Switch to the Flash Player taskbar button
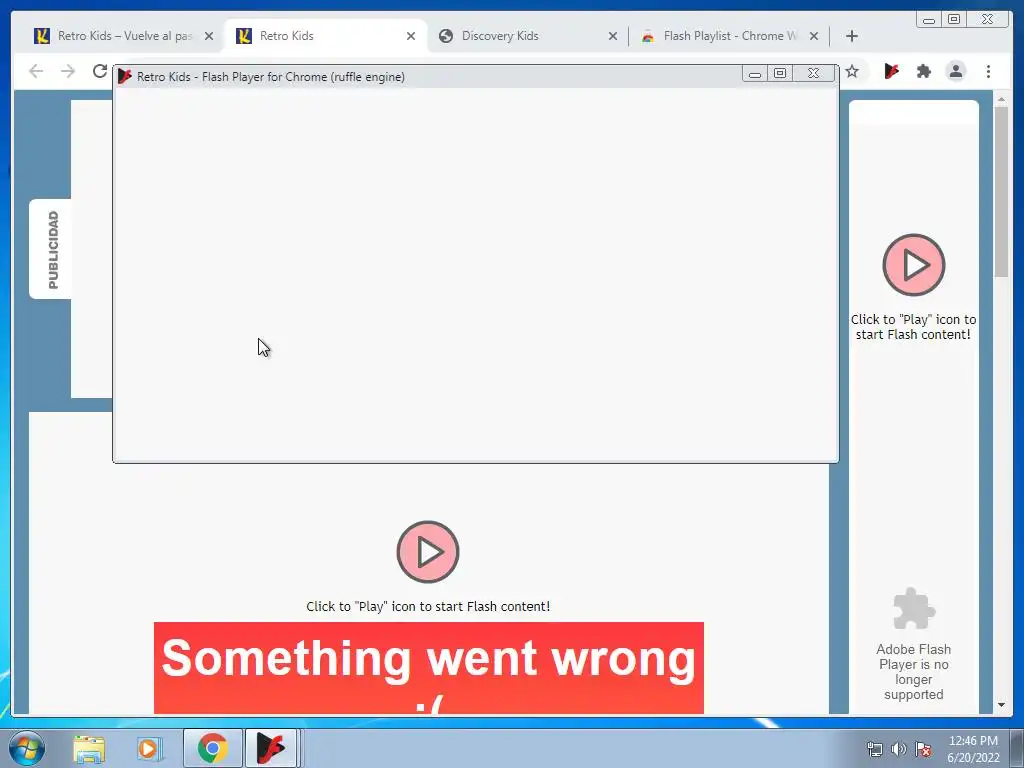 click(x=271, y=748)
